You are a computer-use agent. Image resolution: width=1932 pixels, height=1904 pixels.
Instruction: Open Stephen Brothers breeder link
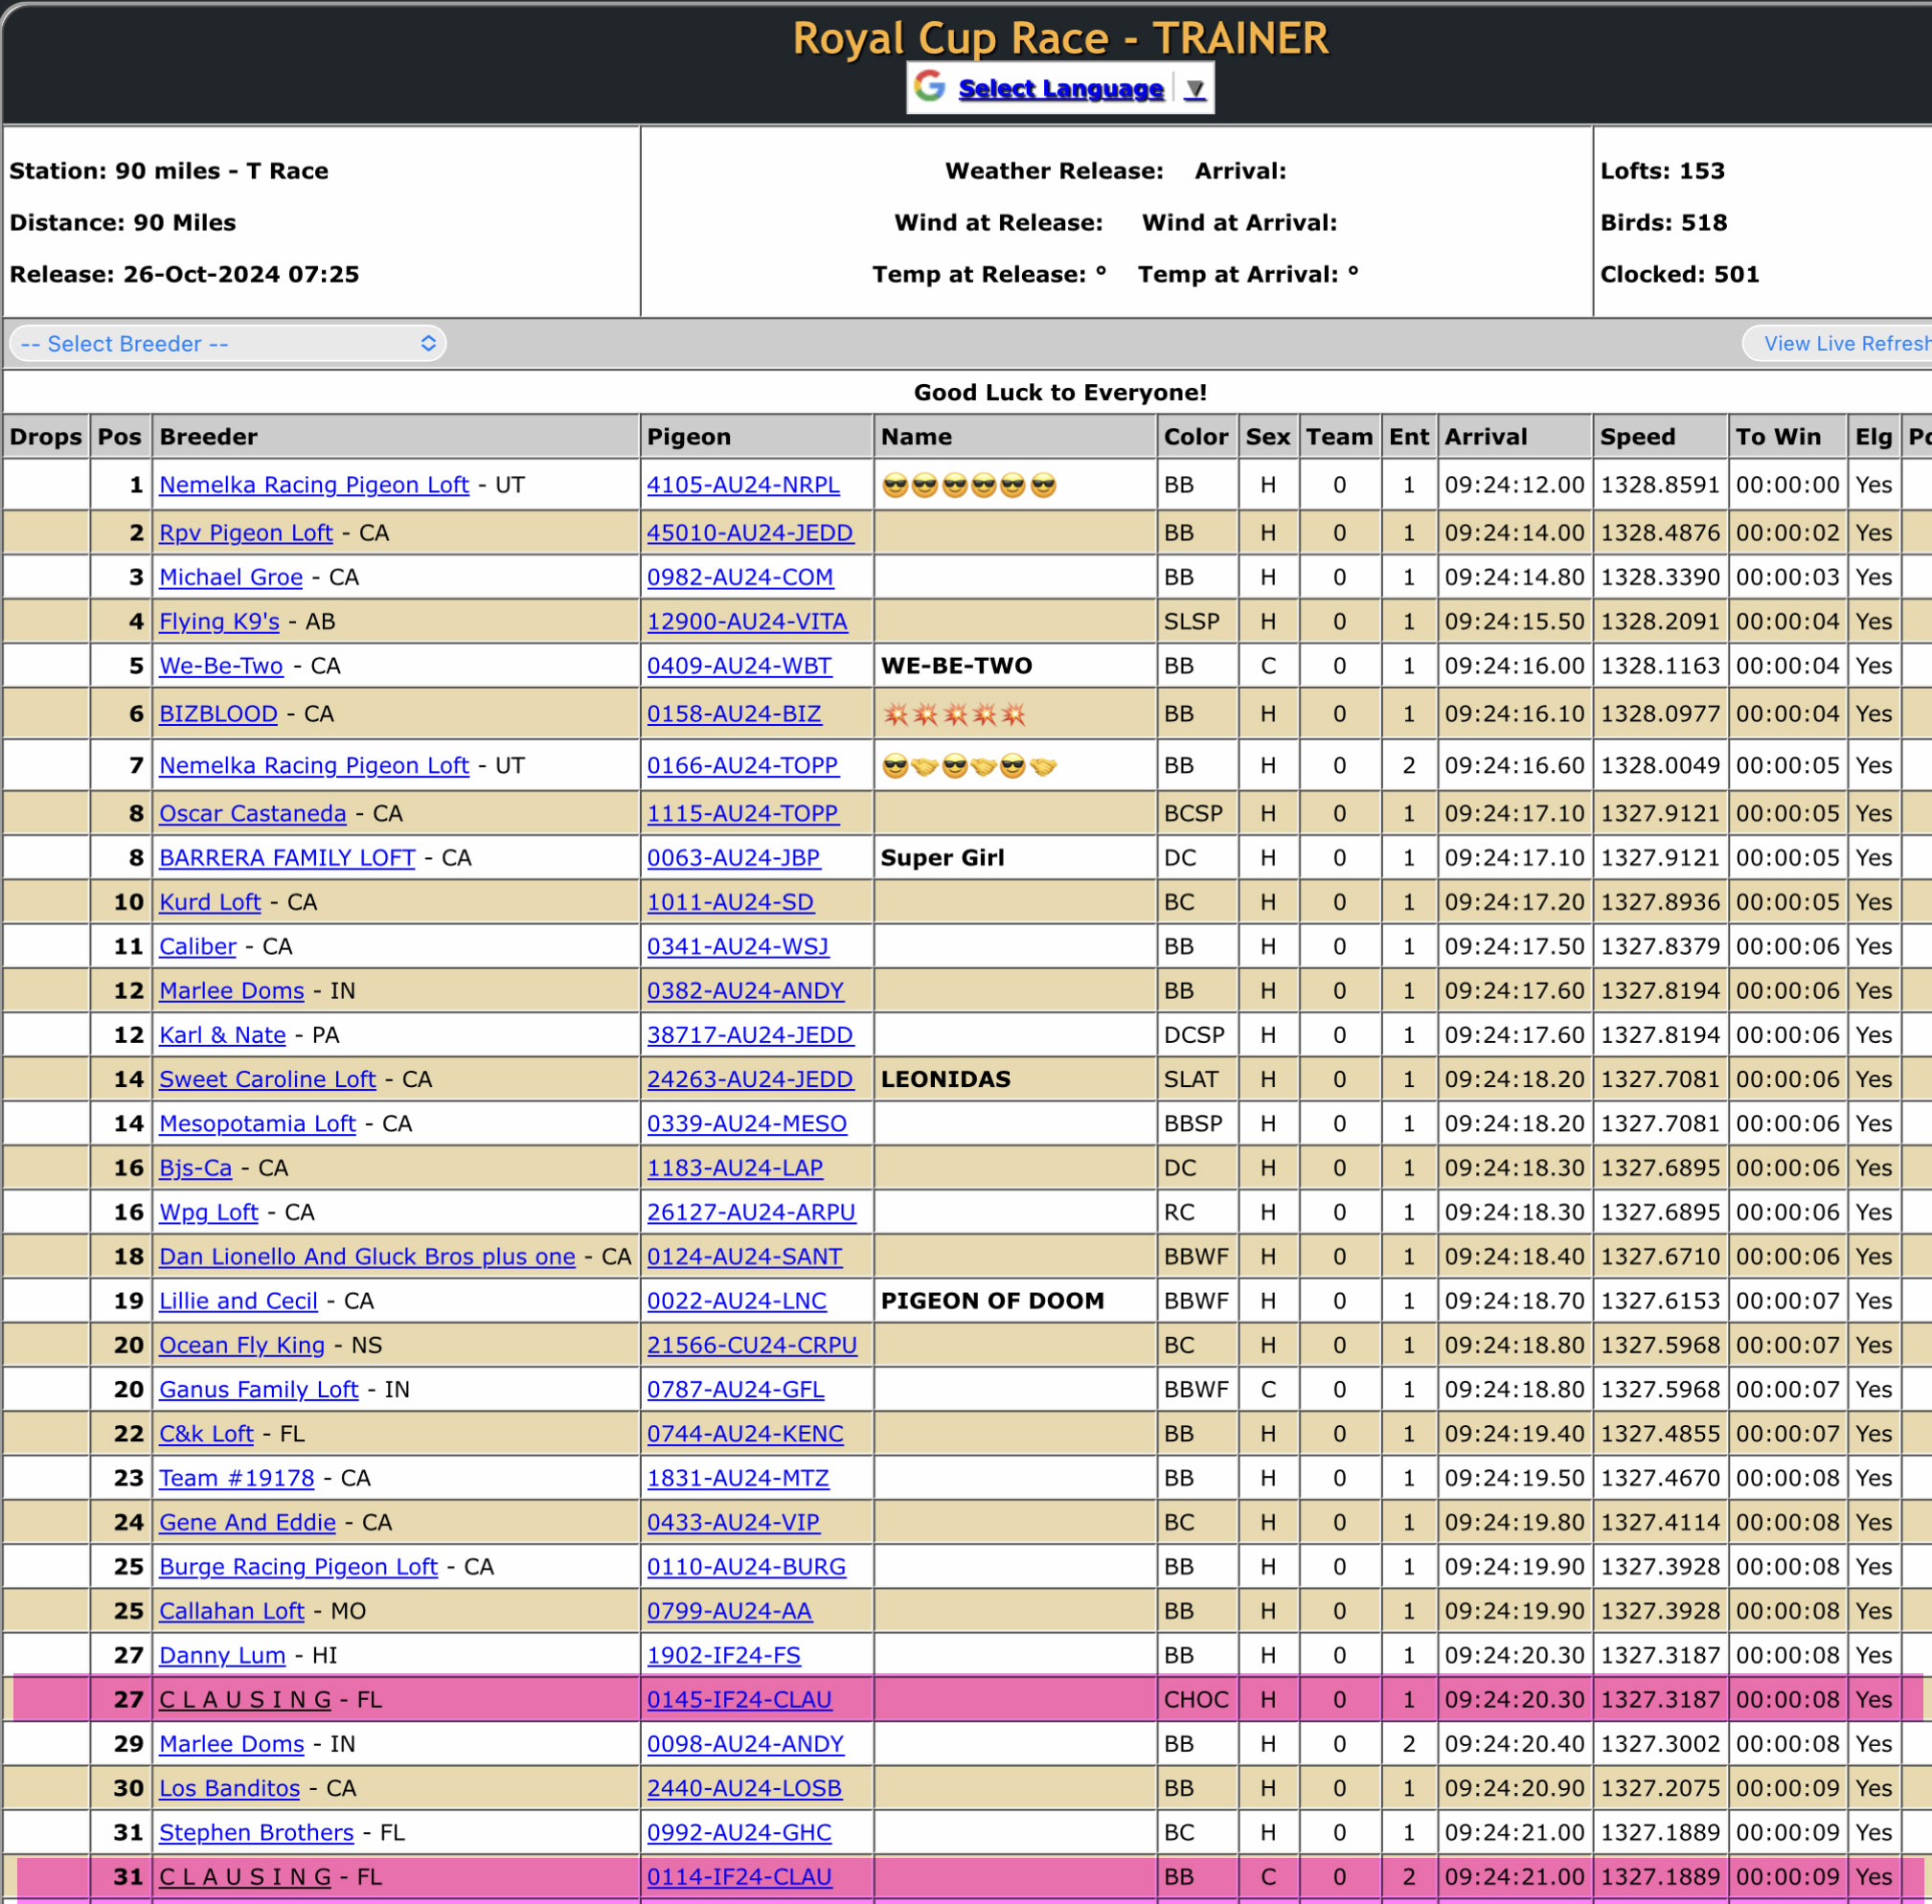257,1832
